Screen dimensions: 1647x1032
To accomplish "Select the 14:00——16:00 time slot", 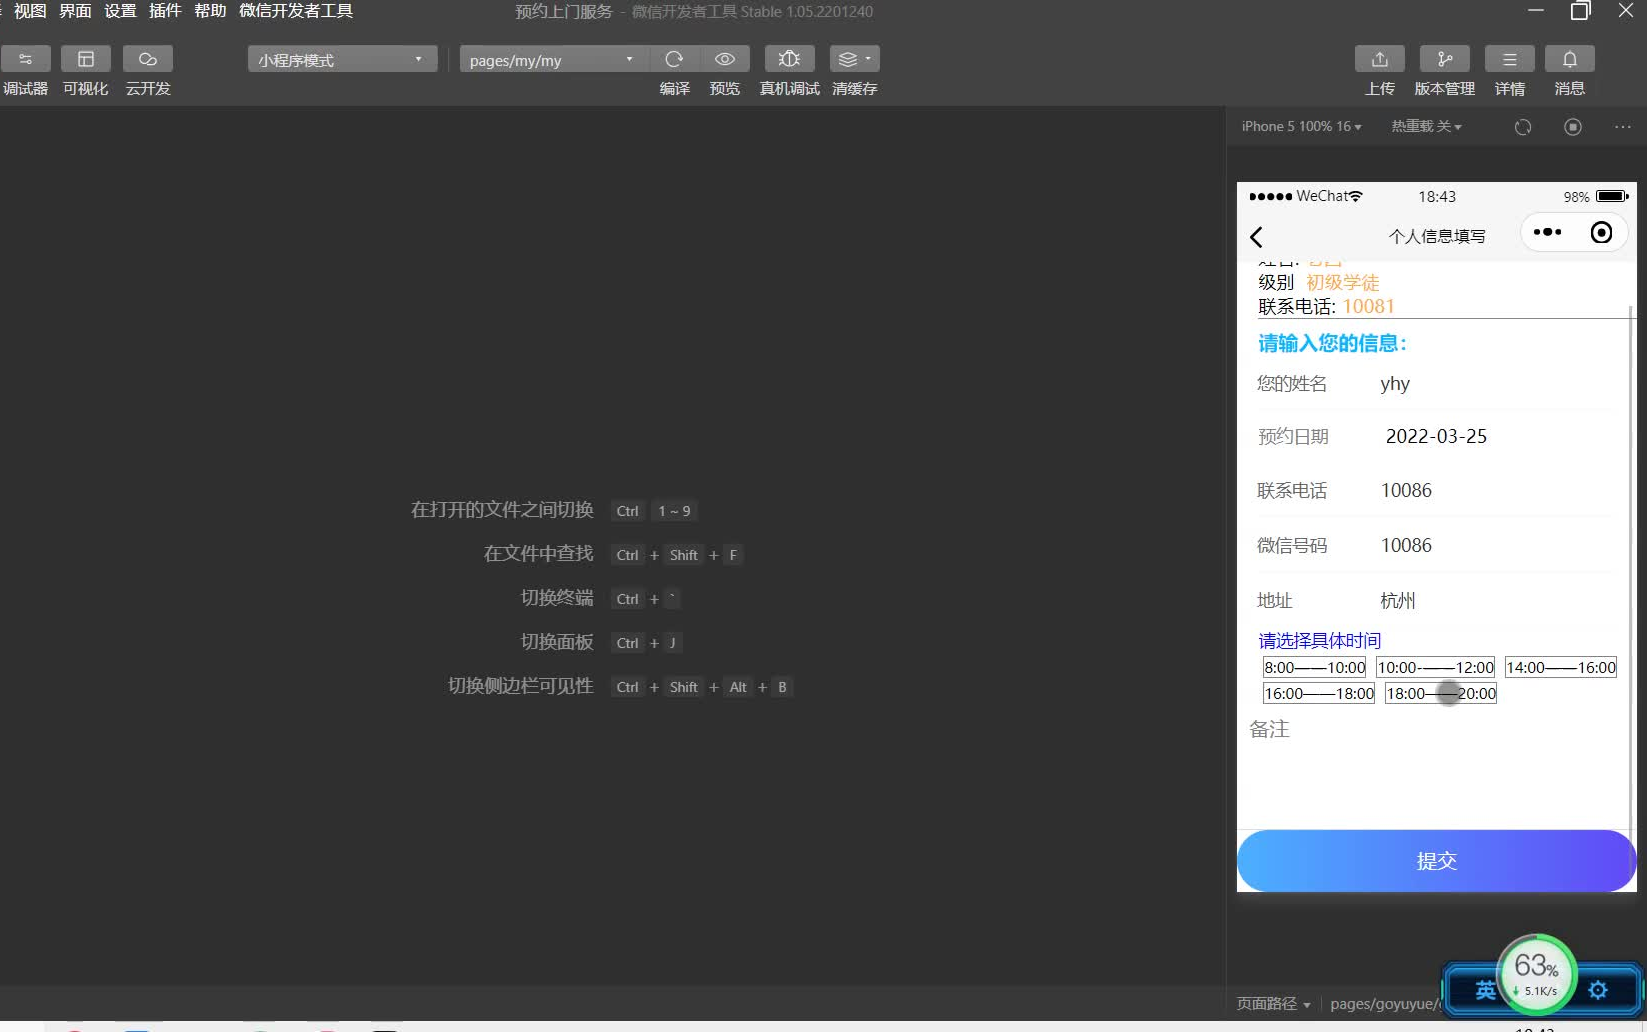I will coord(1561,668).
